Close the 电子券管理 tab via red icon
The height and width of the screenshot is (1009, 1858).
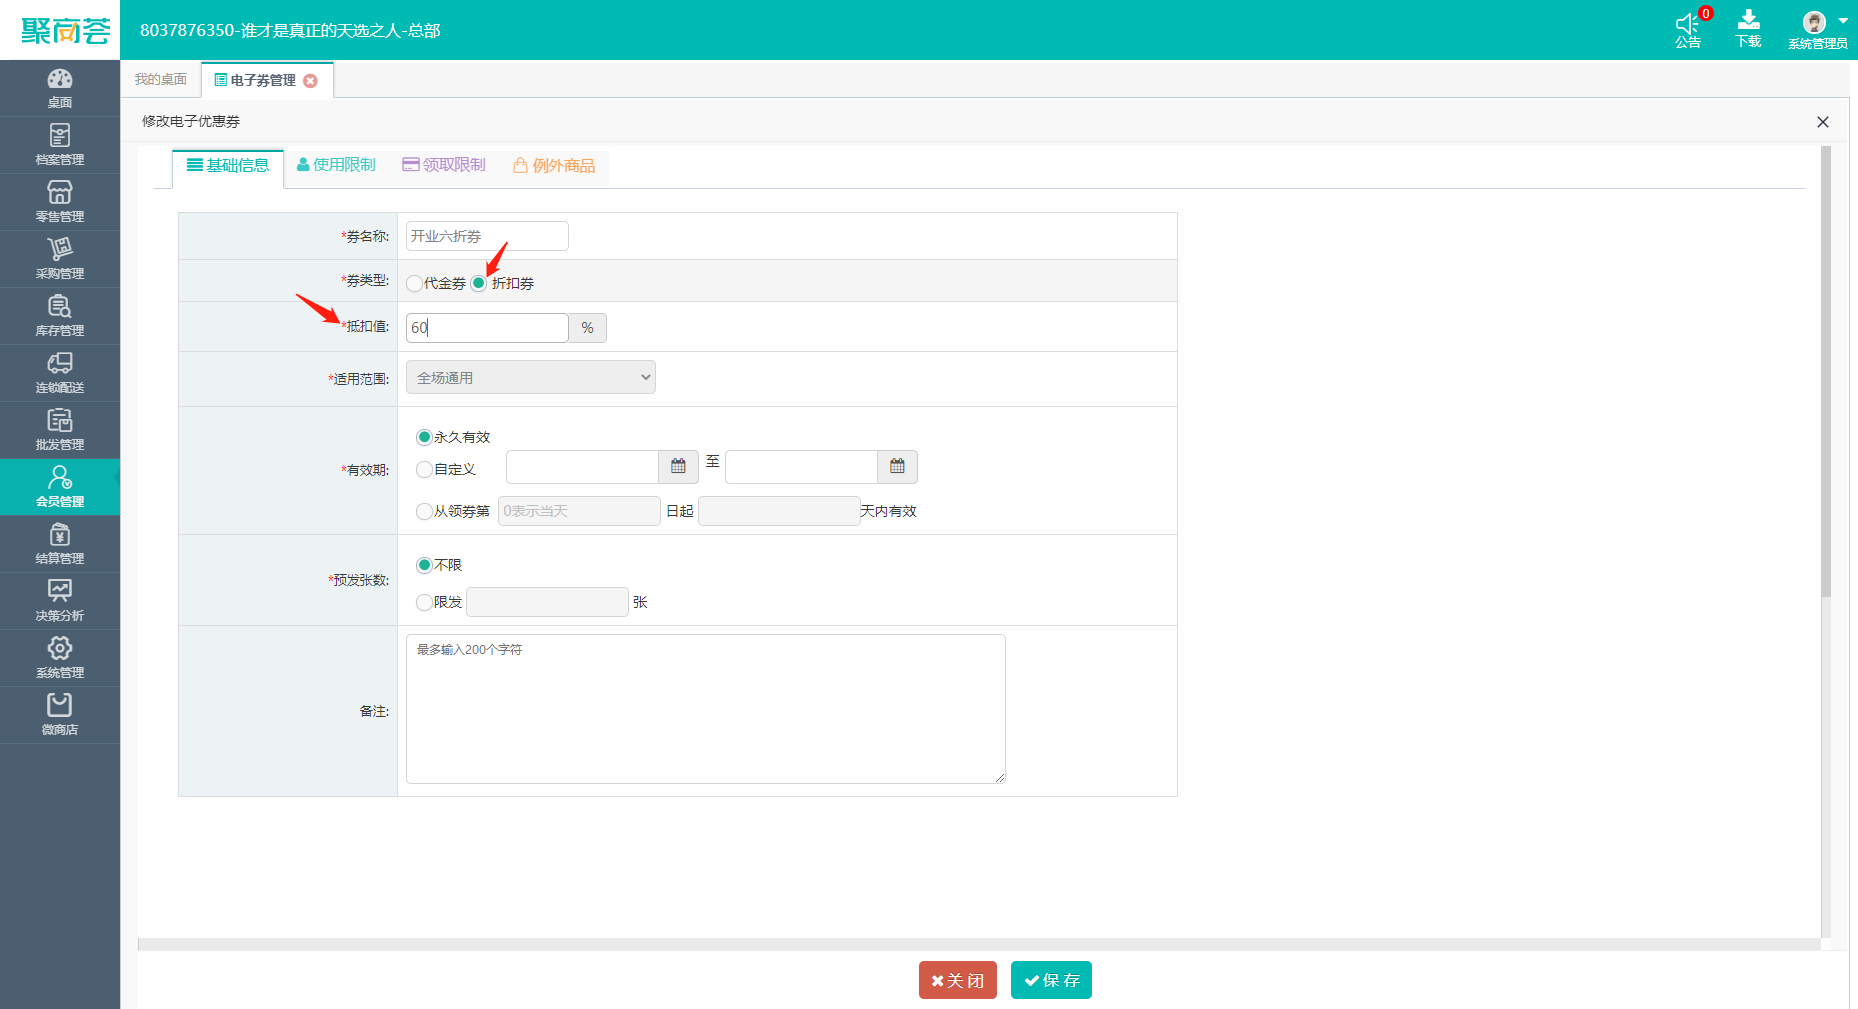[311, 81]
